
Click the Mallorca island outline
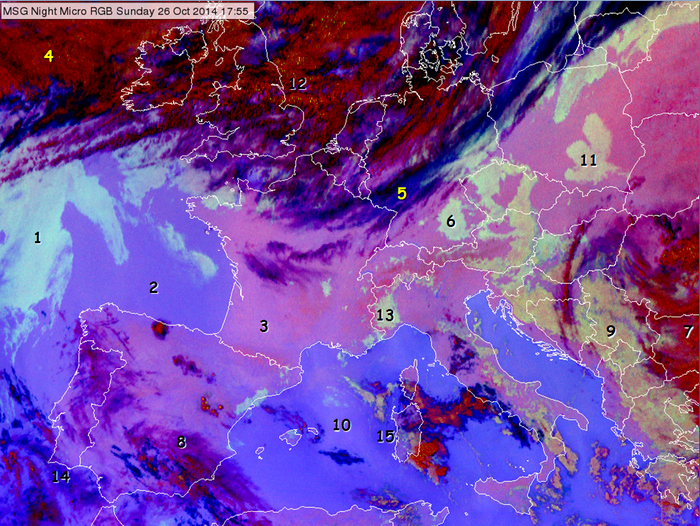(x=292, y=437)
